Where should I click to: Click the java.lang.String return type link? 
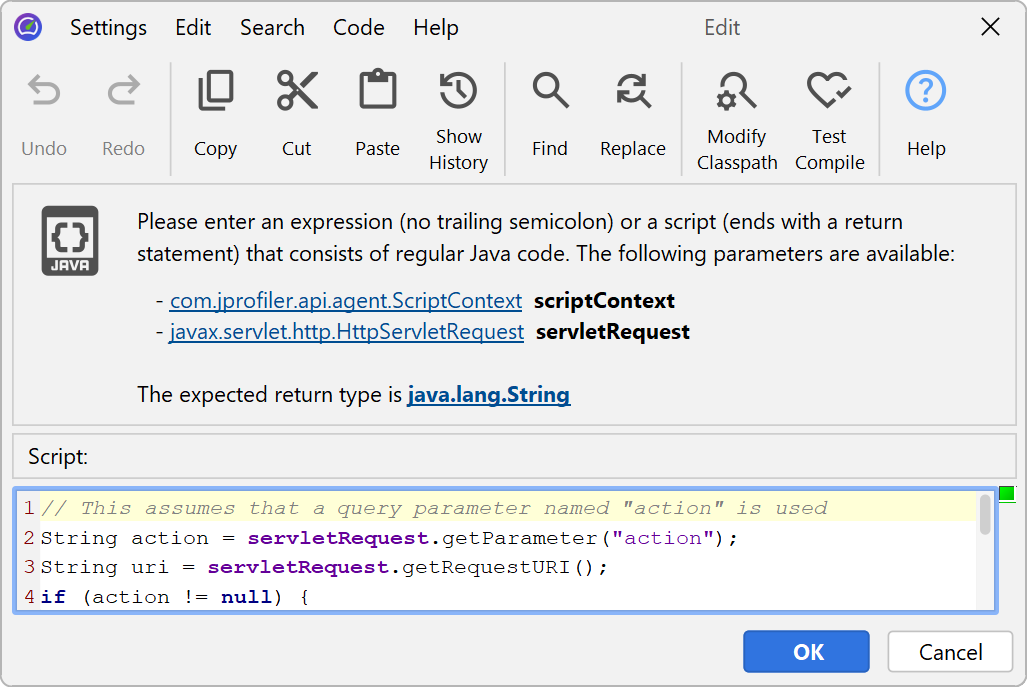coord(488,395)
